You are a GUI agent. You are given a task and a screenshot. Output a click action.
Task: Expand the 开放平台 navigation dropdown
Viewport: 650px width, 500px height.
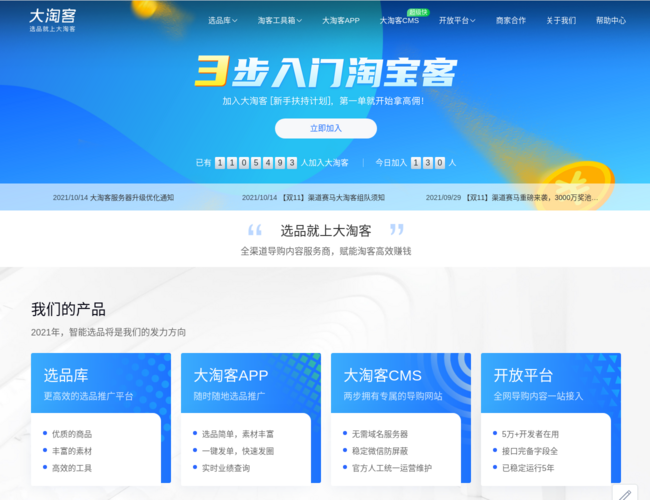coord(457,20)
